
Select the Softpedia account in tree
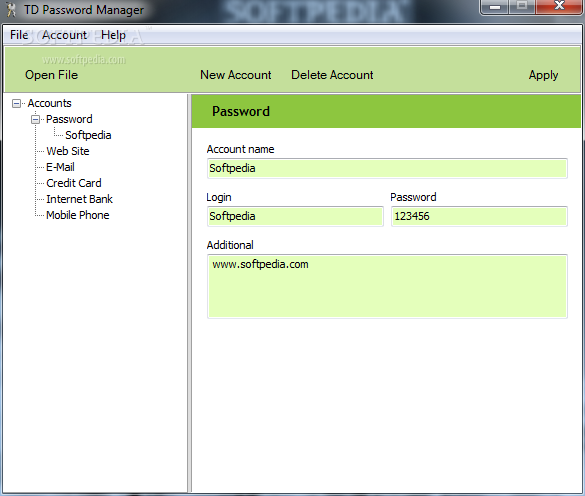(x=88, y=135)
